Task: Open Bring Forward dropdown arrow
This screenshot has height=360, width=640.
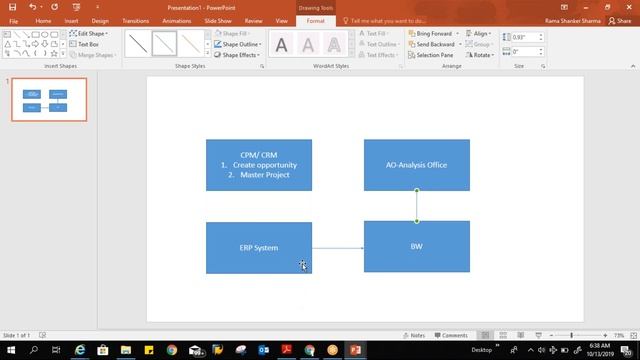Action: [x=458, y=33]
